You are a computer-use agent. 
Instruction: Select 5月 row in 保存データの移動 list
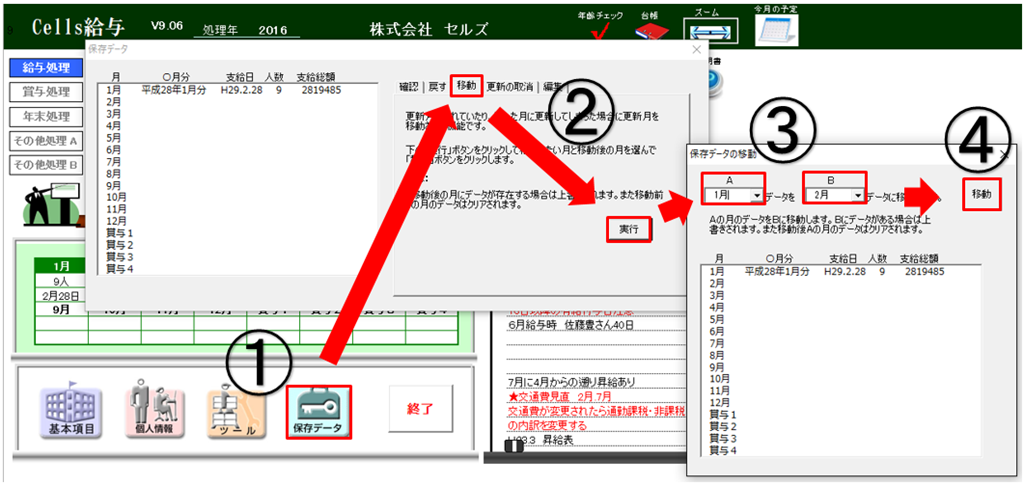tap(840, 319)
